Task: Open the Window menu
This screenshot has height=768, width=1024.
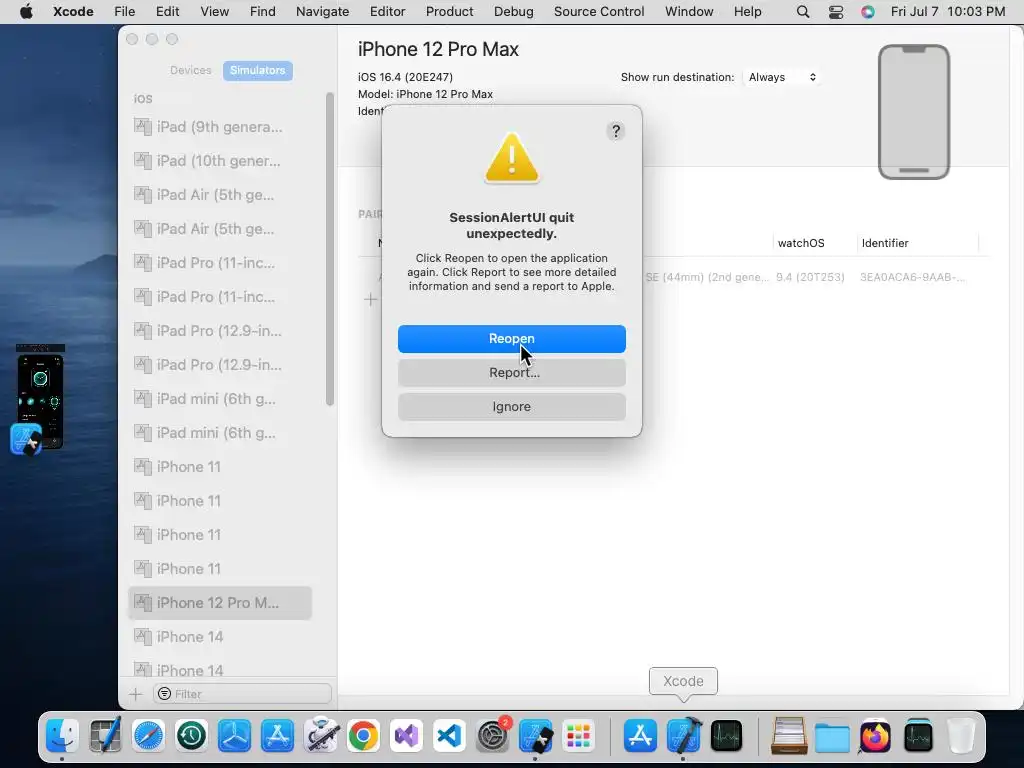Action: tap(689, 12)
